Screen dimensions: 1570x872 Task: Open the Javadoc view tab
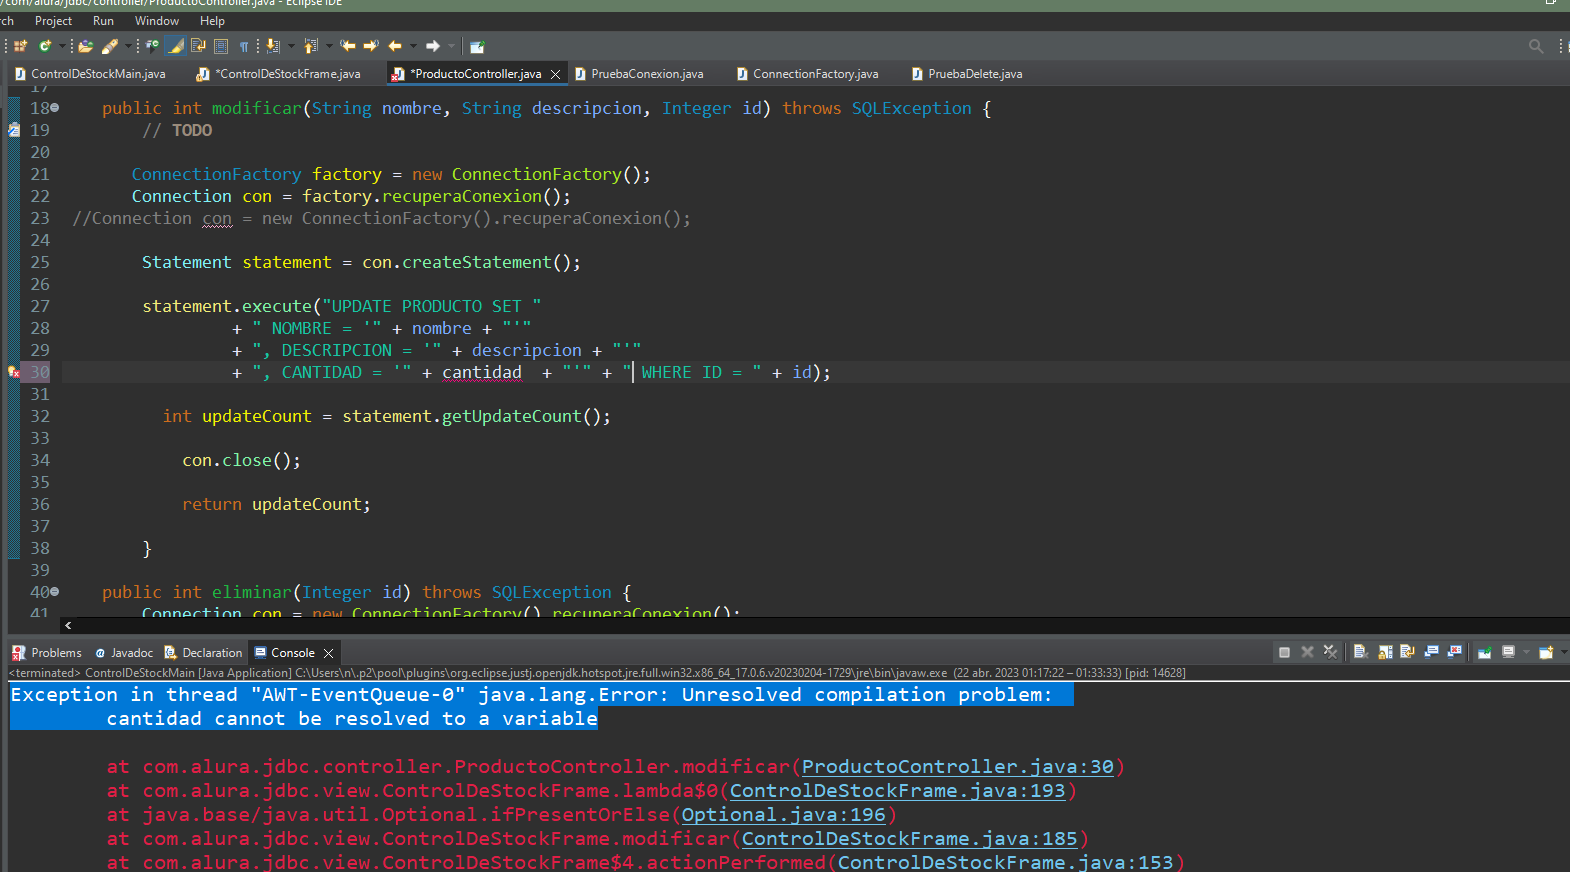(124, 653)
